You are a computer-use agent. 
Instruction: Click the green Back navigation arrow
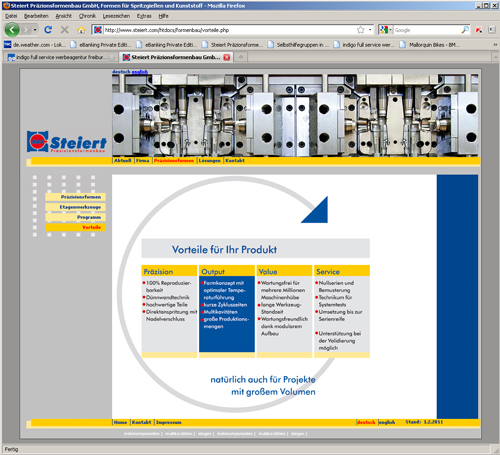pyautogui.click(x=12, y=30)
